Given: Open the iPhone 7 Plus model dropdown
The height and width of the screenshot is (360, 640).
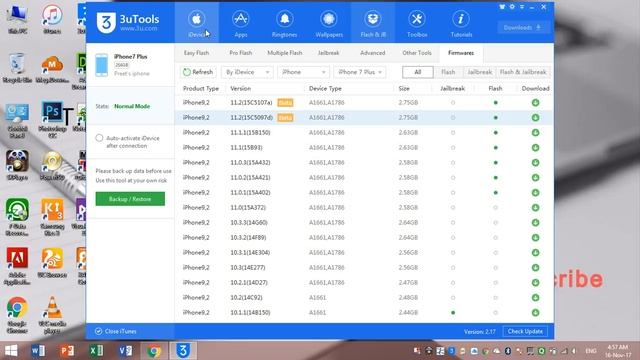Looking at the screenshot, I should coord(360,72).
